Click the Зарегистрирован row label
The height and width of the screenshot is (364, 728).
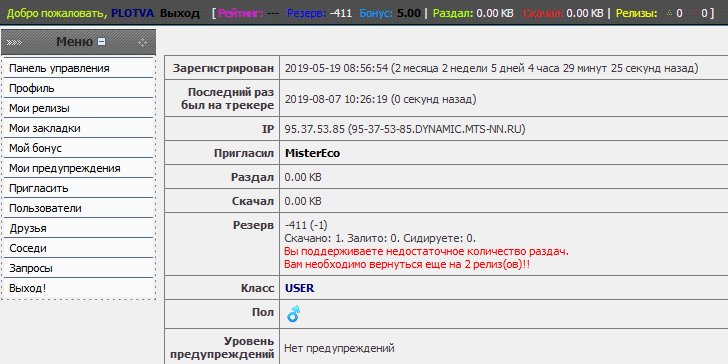click(x=223, y=68)
